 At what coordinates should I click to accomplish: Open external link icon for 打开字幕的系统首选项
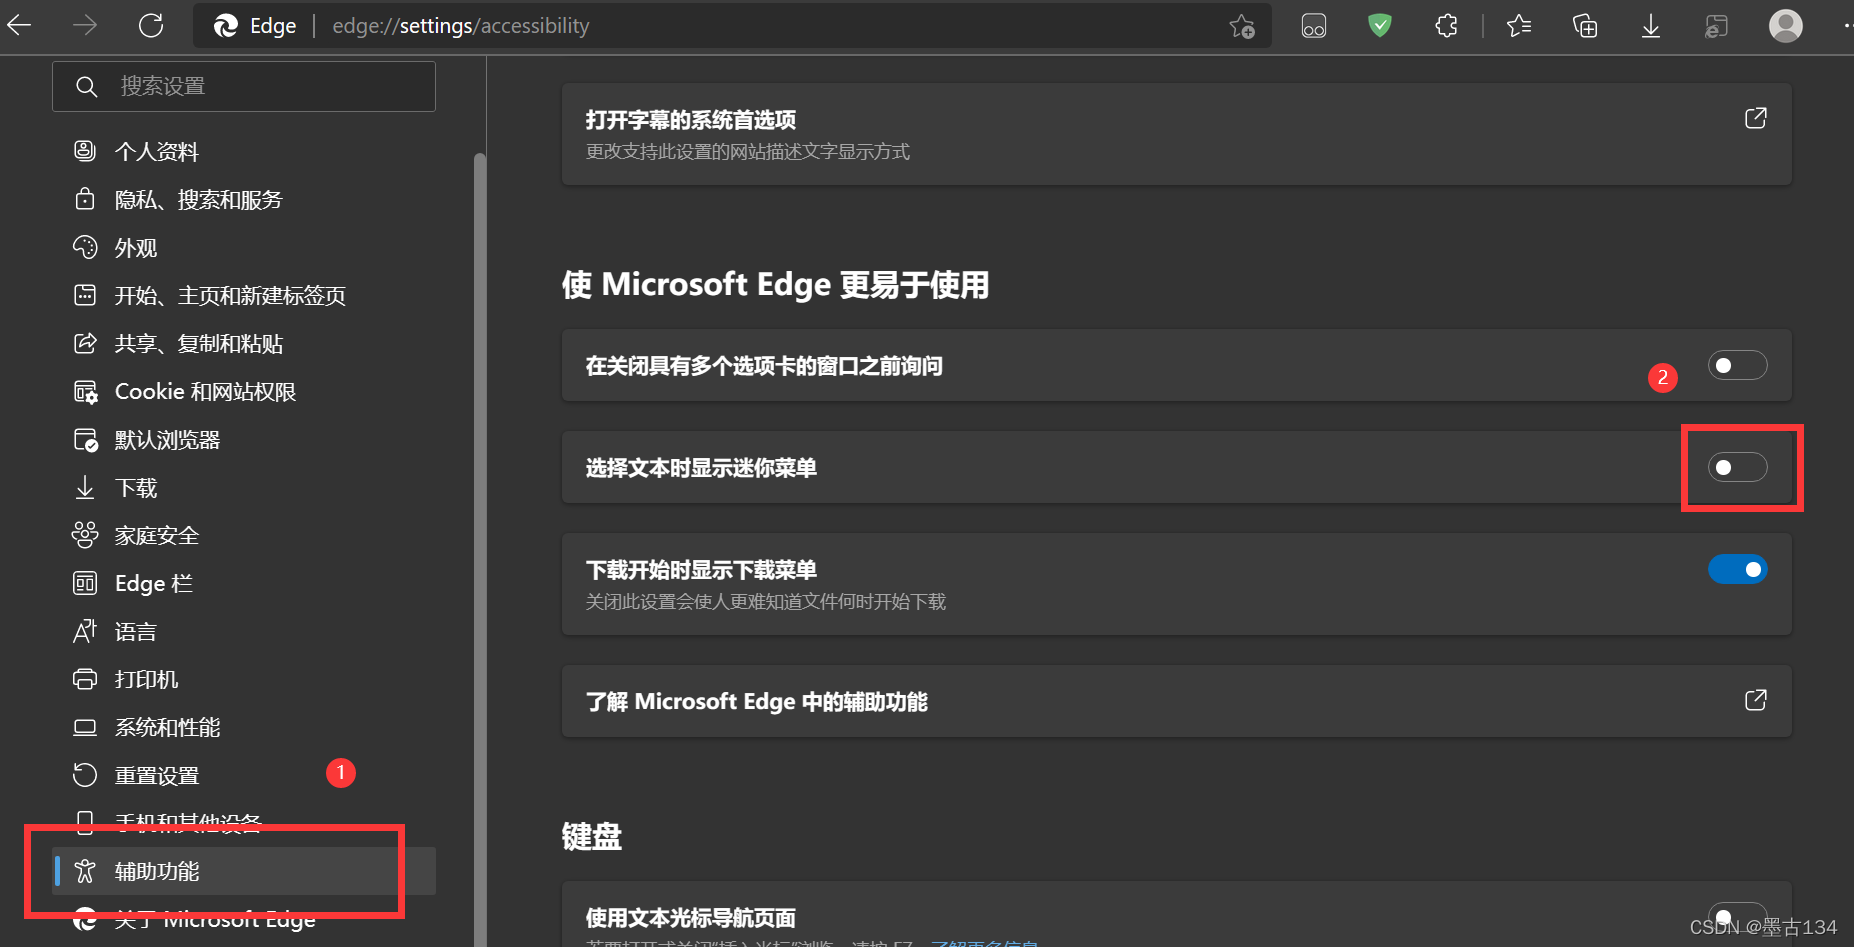tap(1755, 118)
